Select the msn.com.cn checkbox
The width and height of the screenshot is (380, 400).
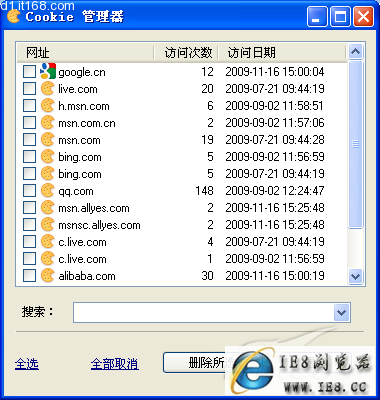click(29, 123)
